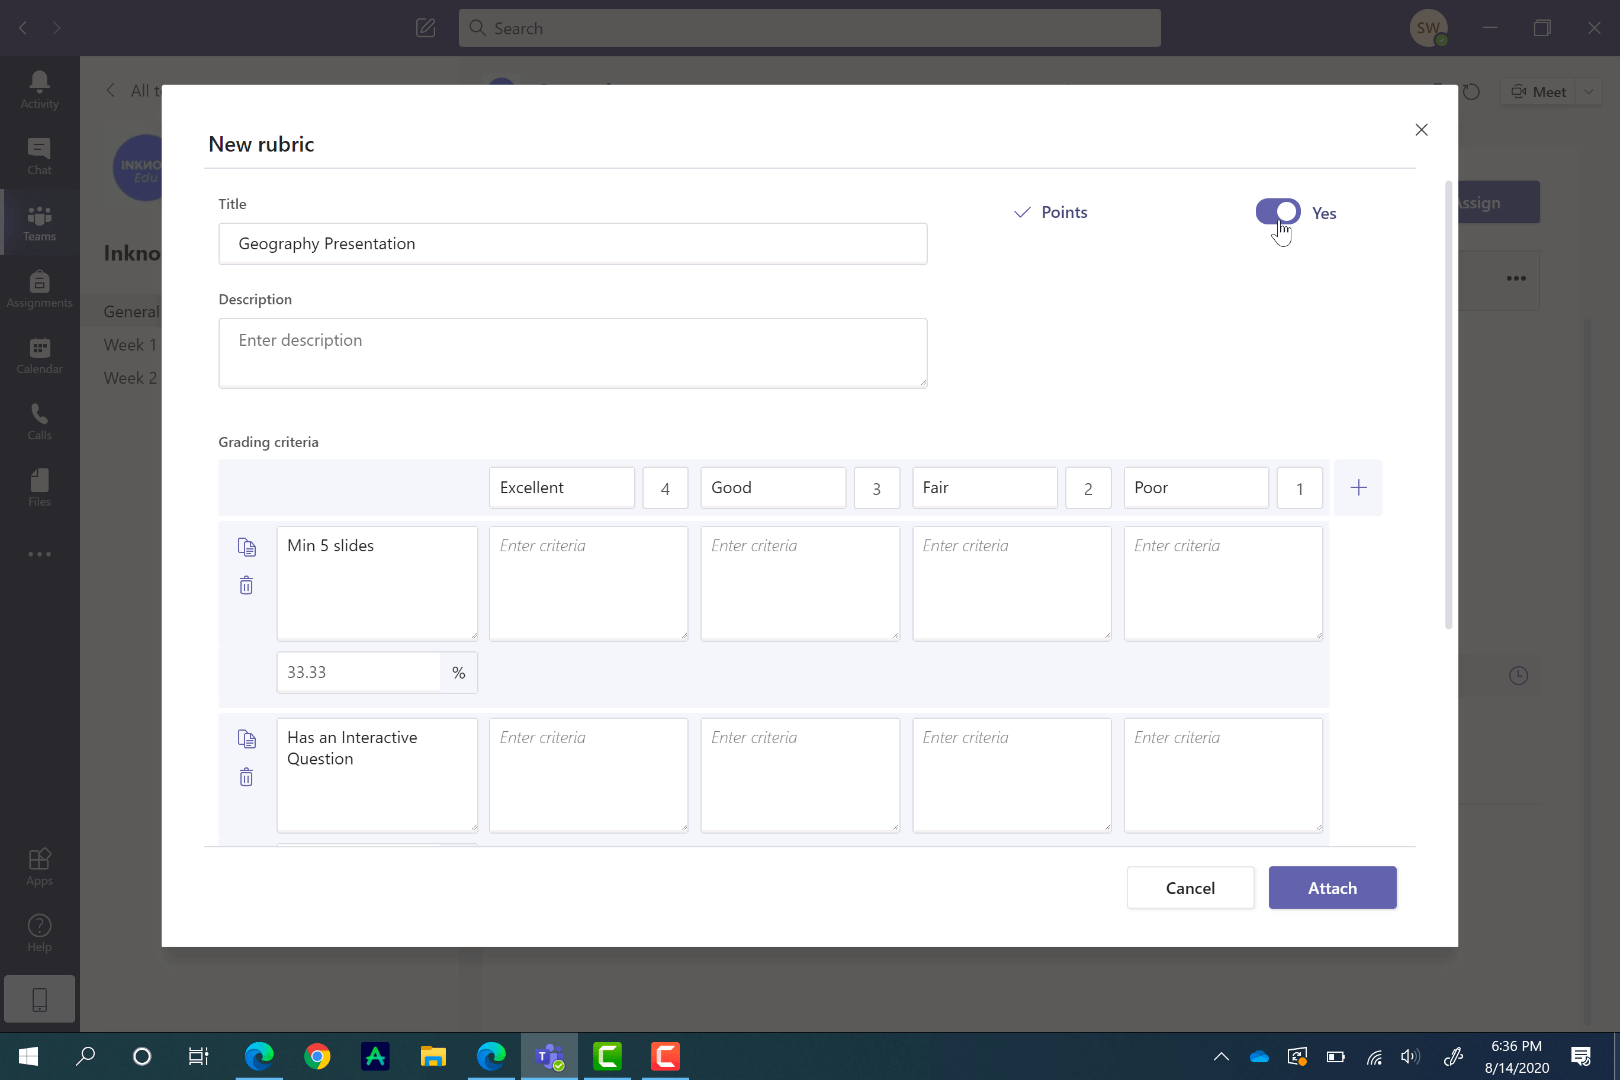
Task: Disable the Points toggle
Action: coord(1277,212)
